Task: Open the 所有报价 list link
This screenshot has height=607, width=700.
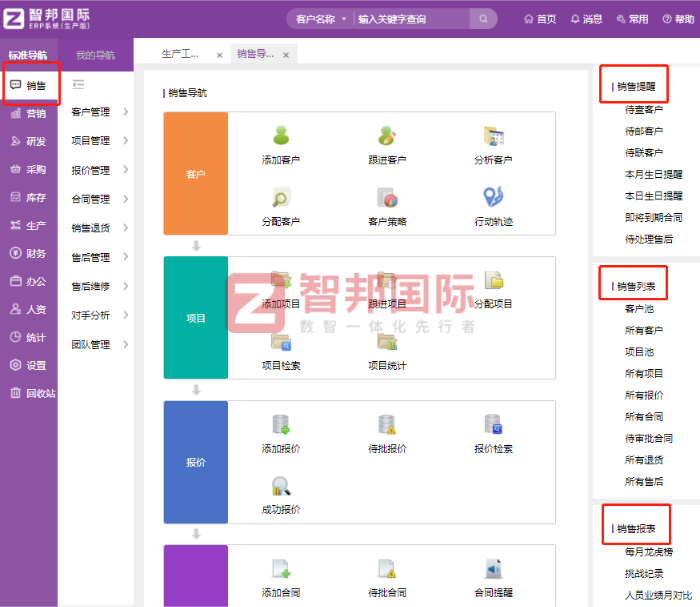Action: click(644, 395)
